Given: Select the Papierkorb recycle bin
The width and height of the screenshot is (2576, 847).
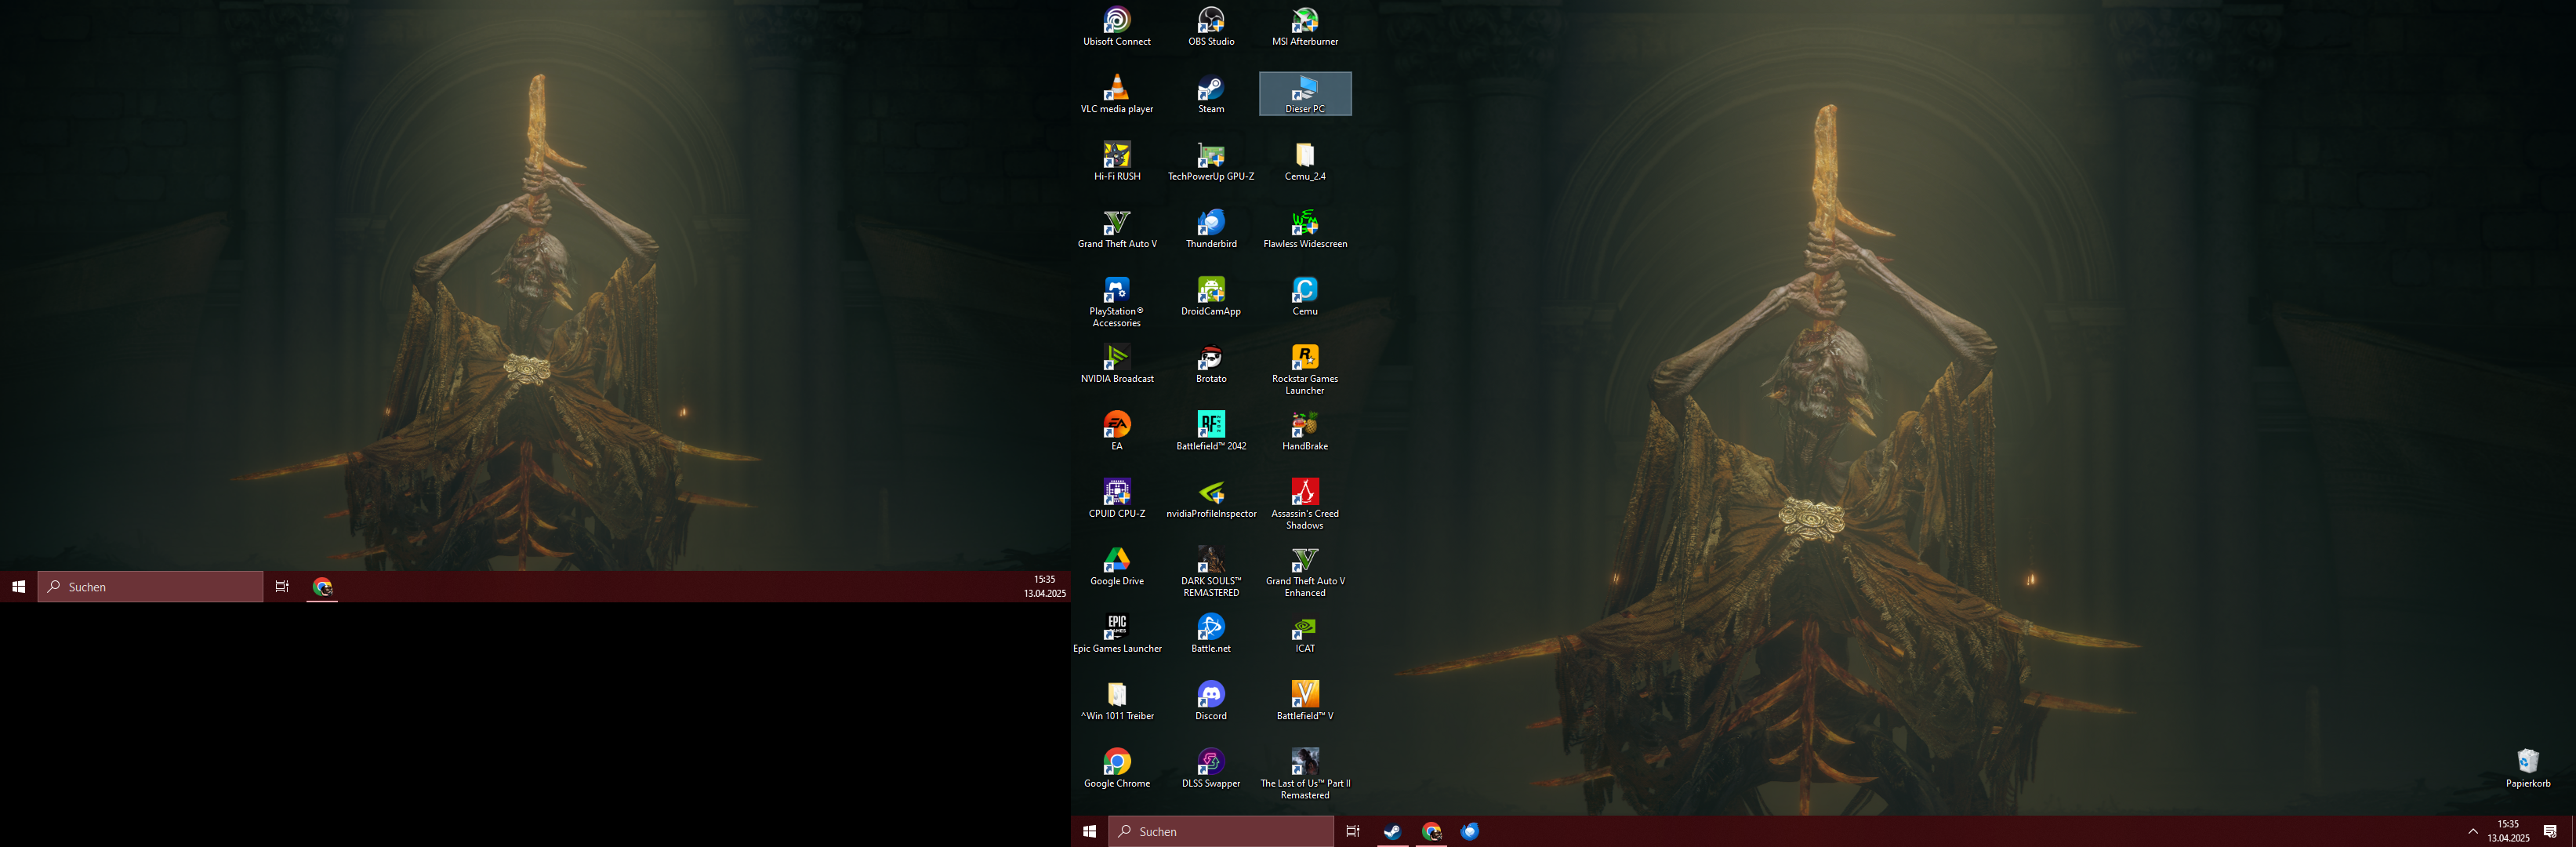Looking at the screenshot, I should click(x=2527, y=763).
